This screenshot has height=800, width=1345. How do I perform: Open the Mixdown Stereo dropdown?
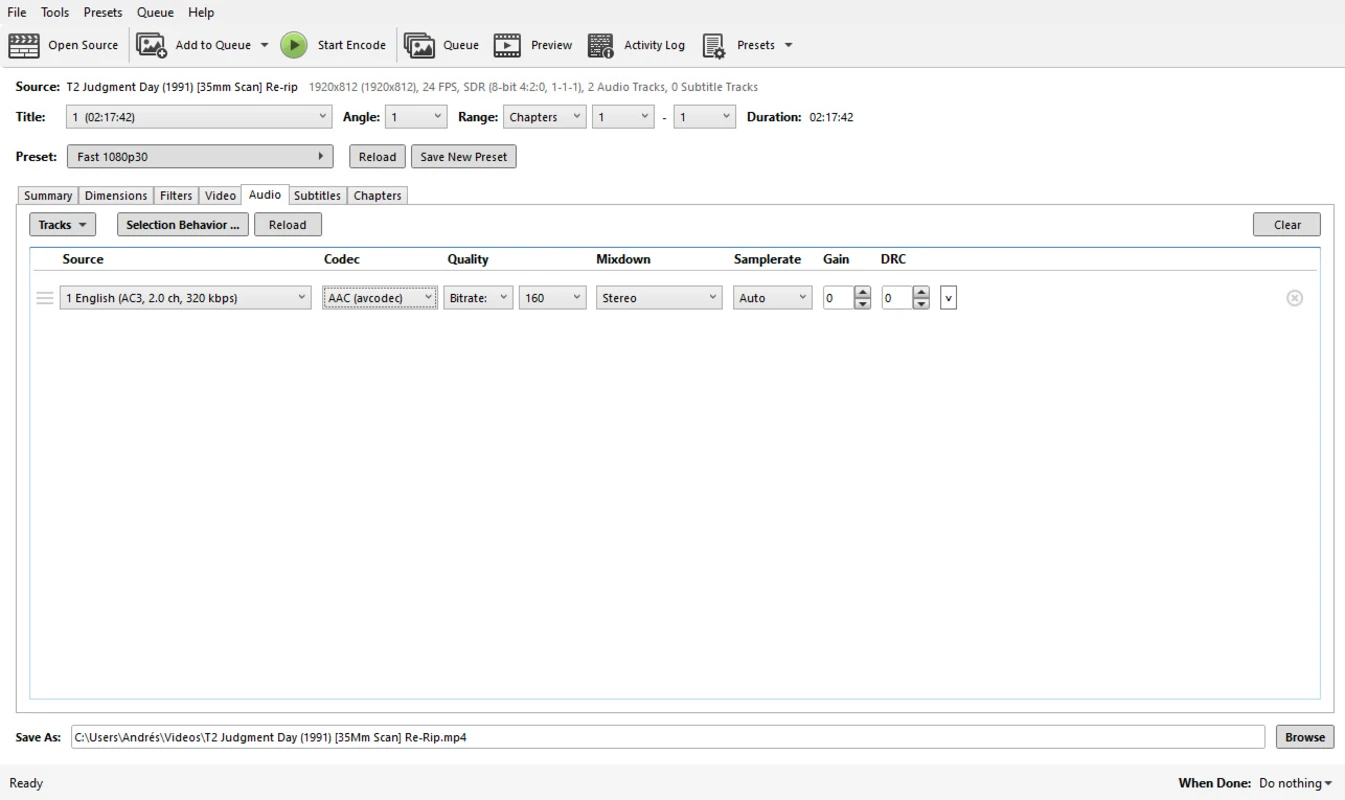coord(659,298)
